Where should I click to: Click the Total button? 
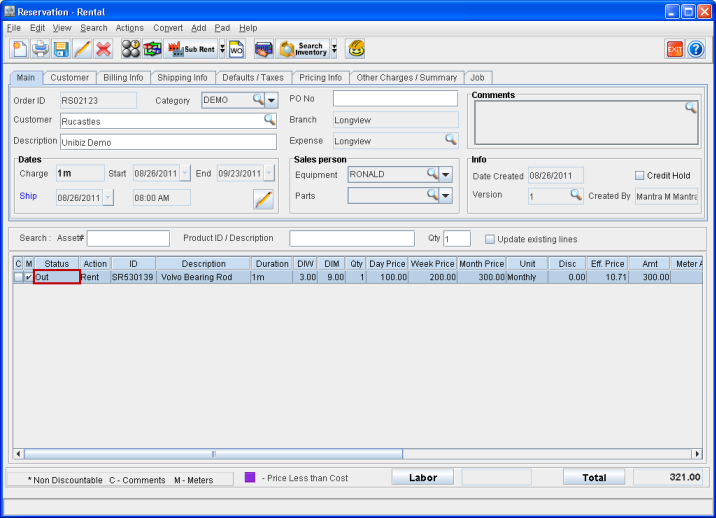[594, 477]
